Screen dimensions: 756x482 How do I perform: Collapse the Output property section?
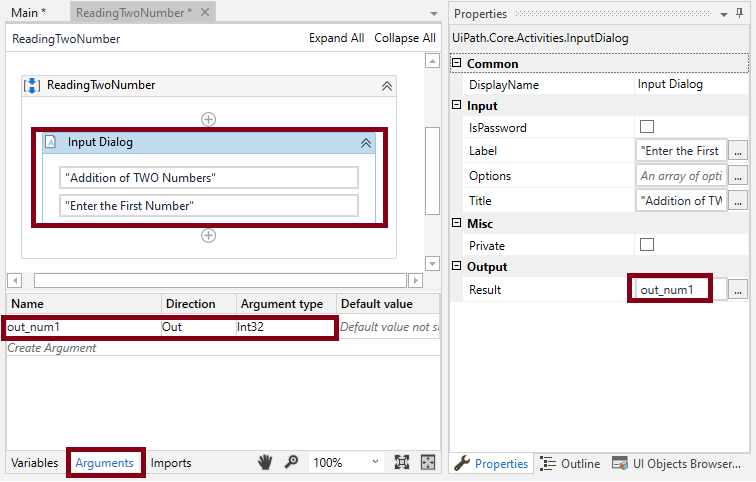pos(457,266)
